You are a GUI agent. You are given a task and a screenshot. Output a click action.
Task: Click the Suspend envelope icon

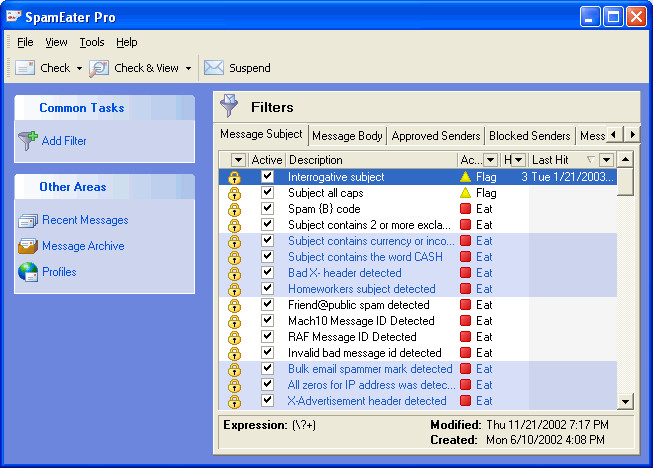pyautogui.click(x=214, y=68)
